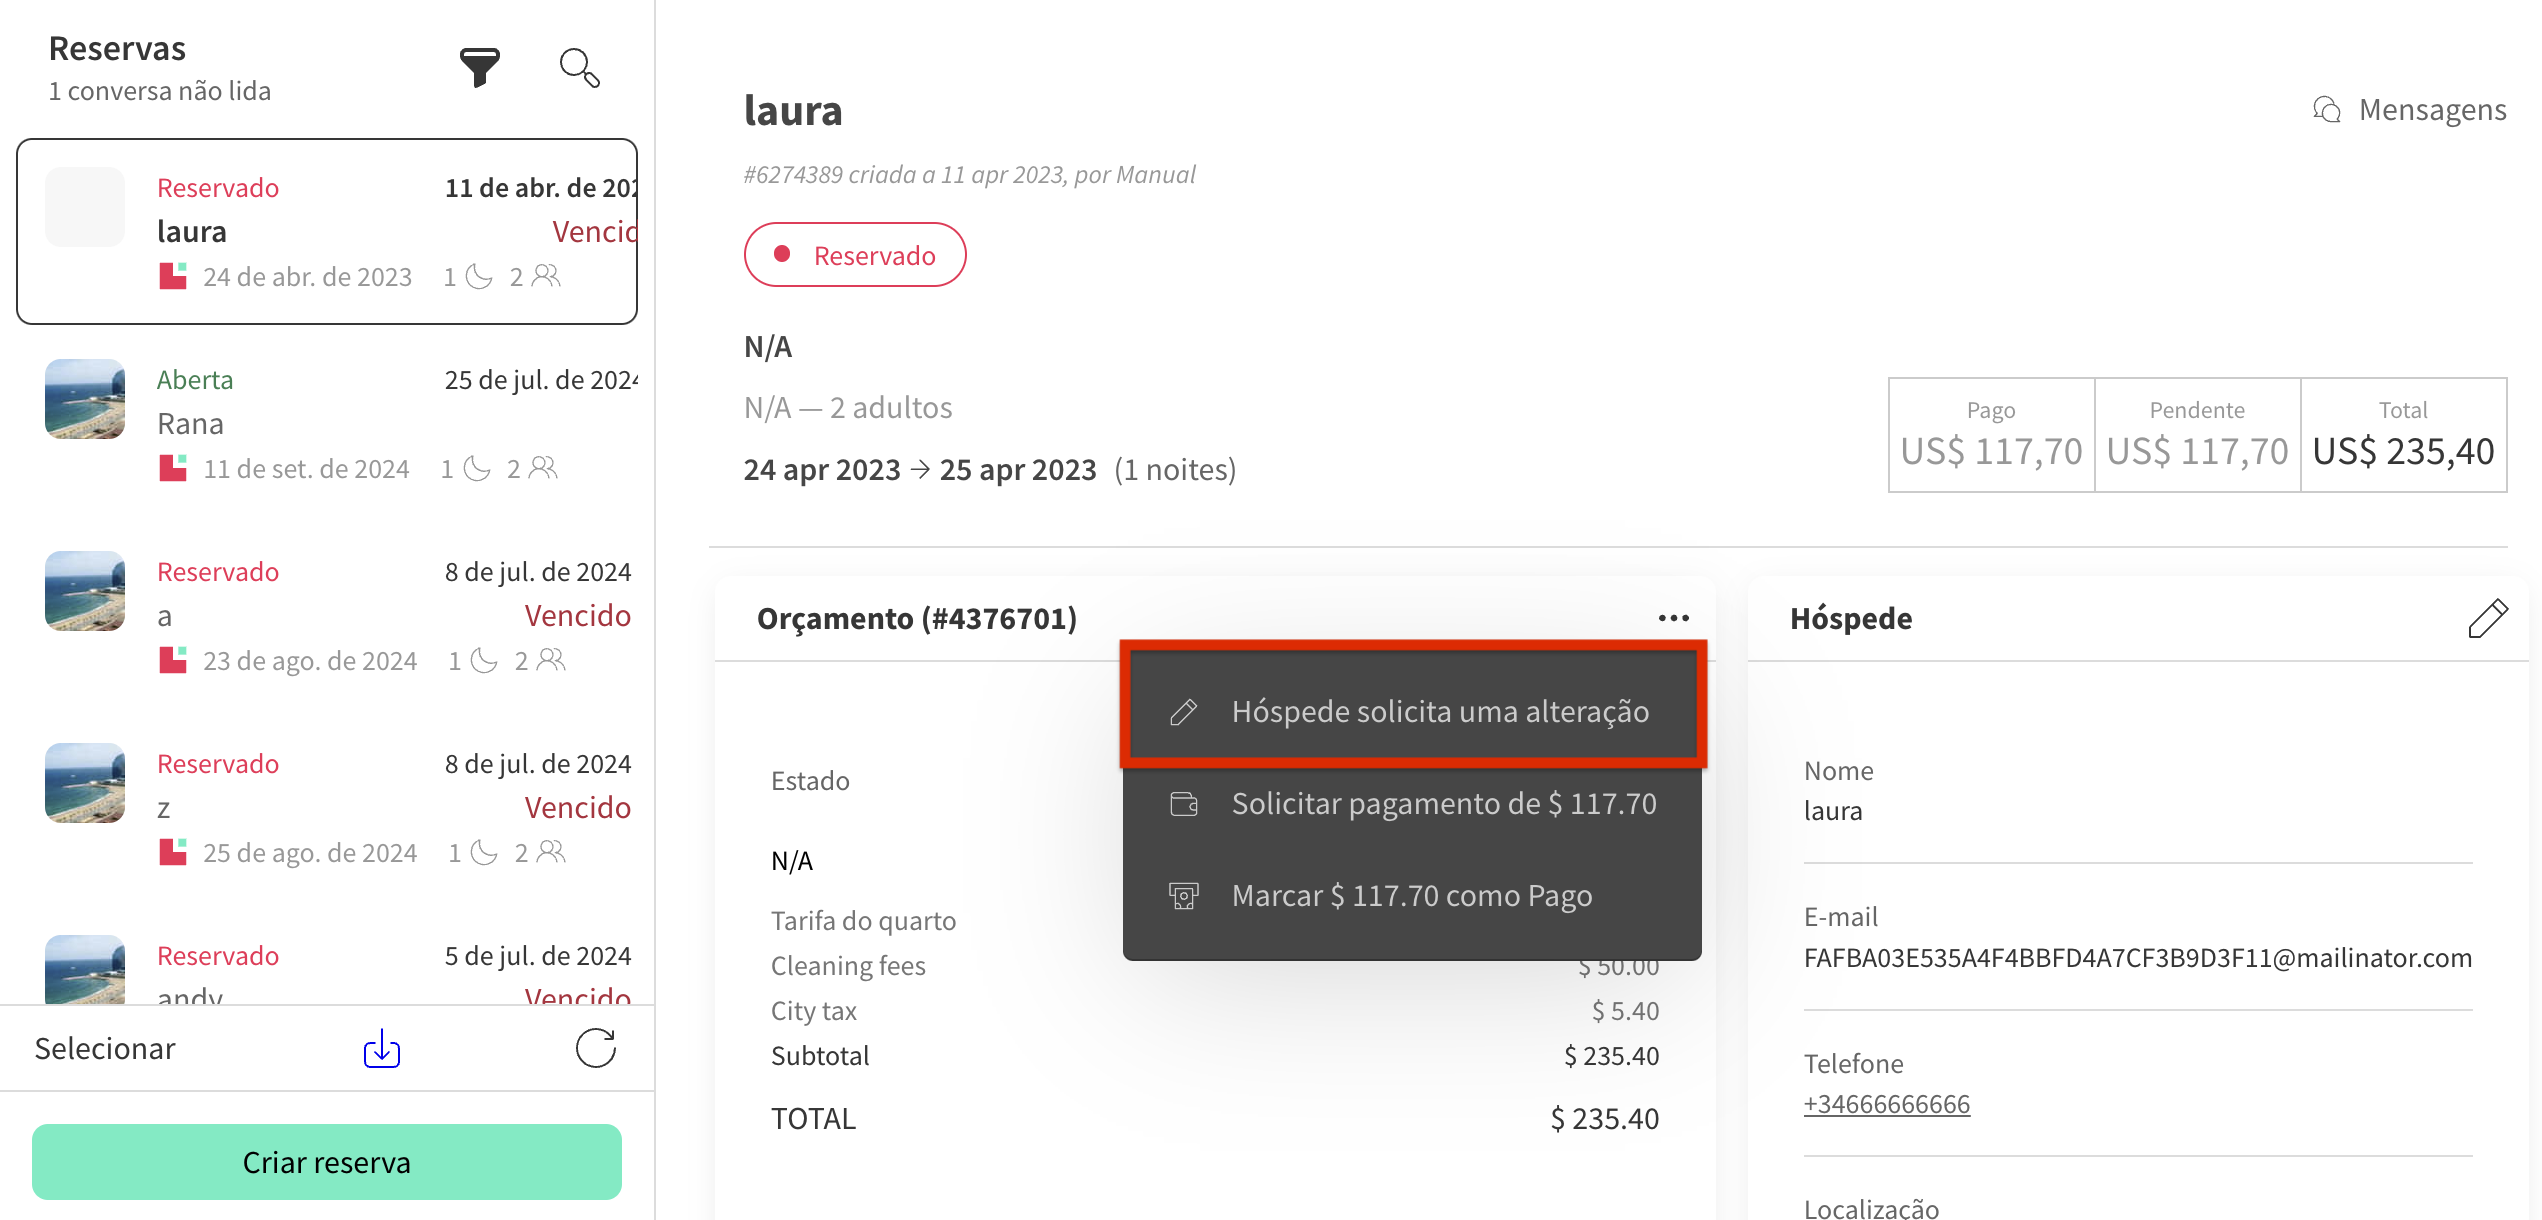Image resolution: width=2542 pixels, height=1220 pixels.
Task: Click the Reservado status pill
Action: [x=855, y=254]
